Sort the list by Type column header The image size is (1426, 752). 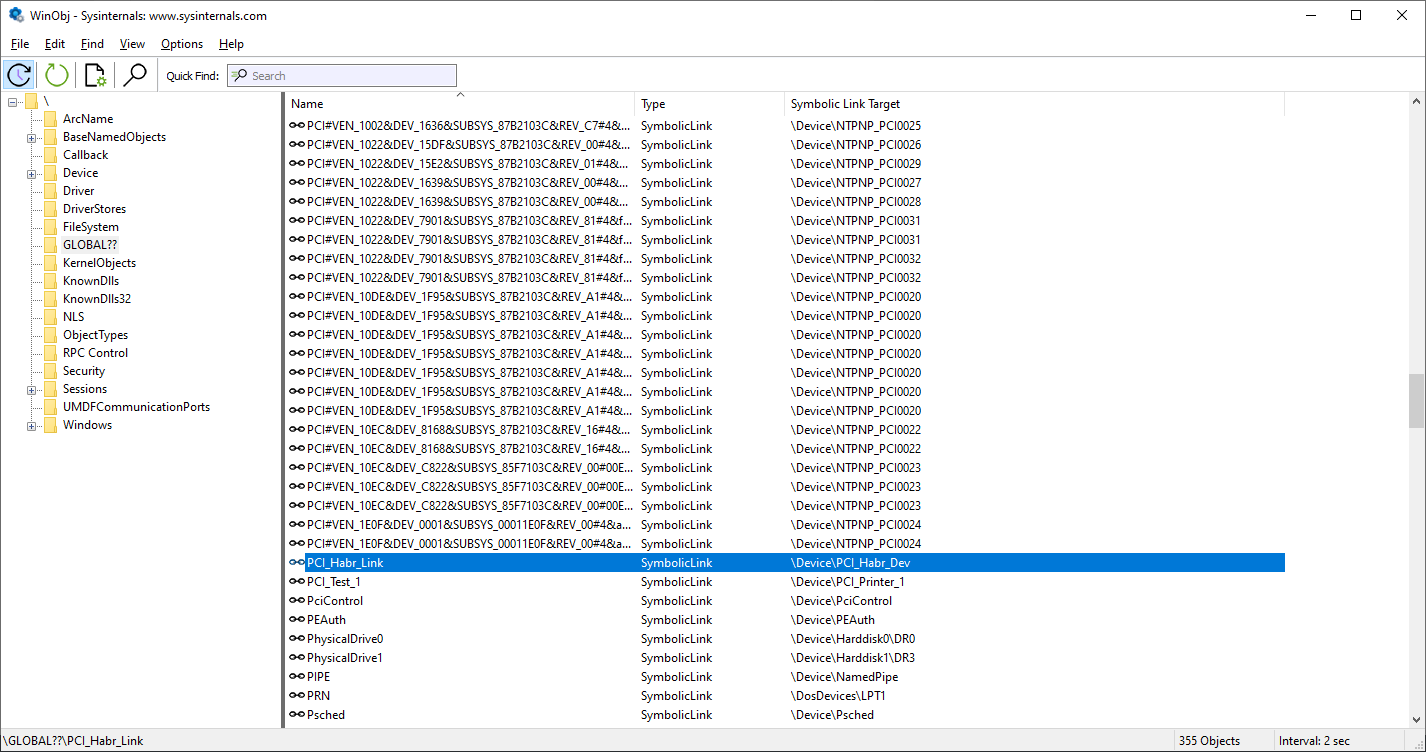click(710, 104)
